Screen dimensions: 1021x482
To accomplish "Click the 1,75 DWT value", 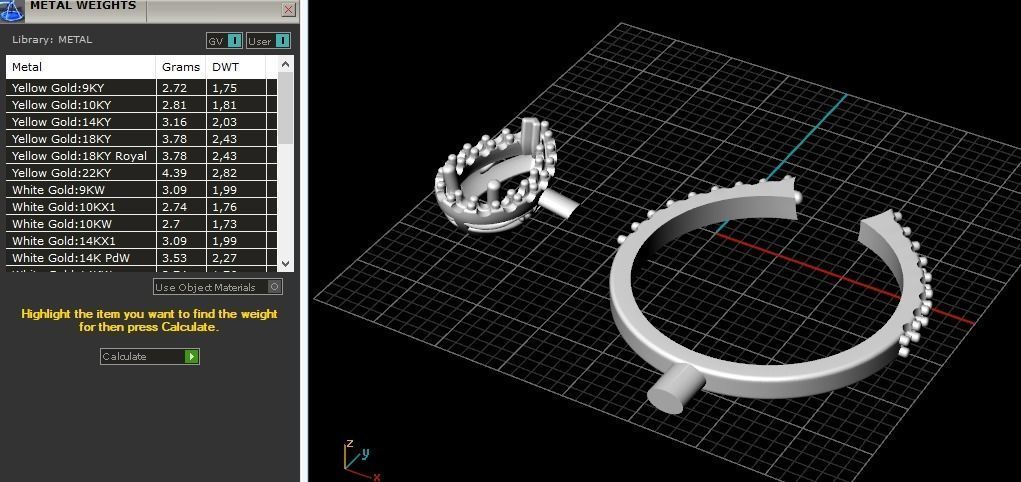I will (224, 88).
